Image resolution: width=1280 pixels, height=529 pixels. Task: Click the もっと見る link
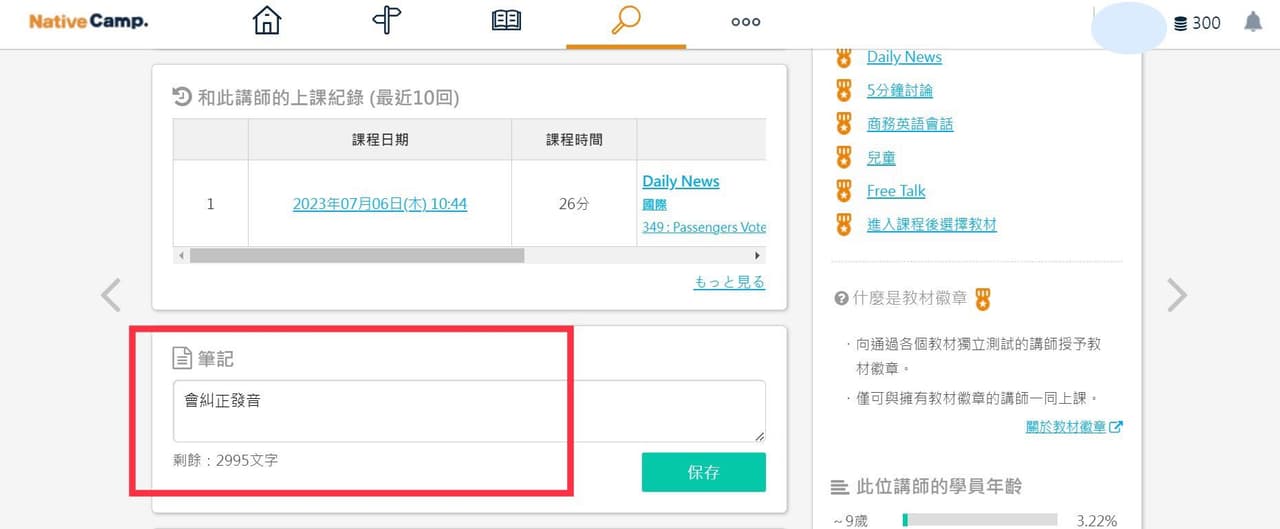(729, 282)
